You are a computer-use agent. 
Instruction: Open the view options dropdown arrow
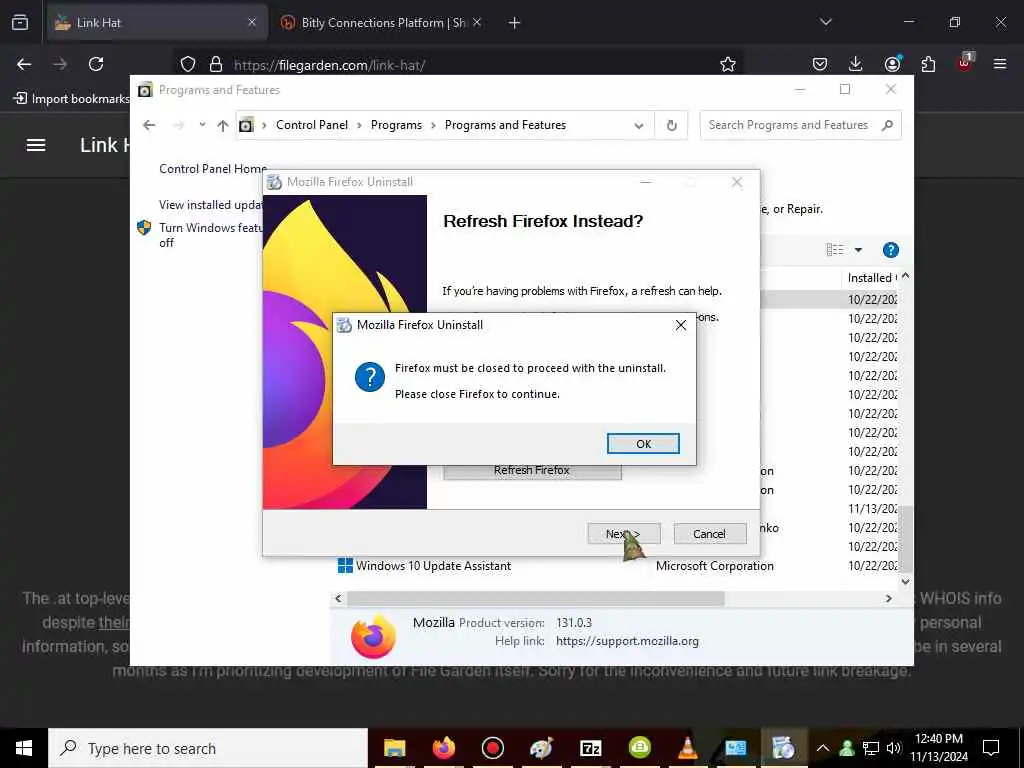(858, 249)
